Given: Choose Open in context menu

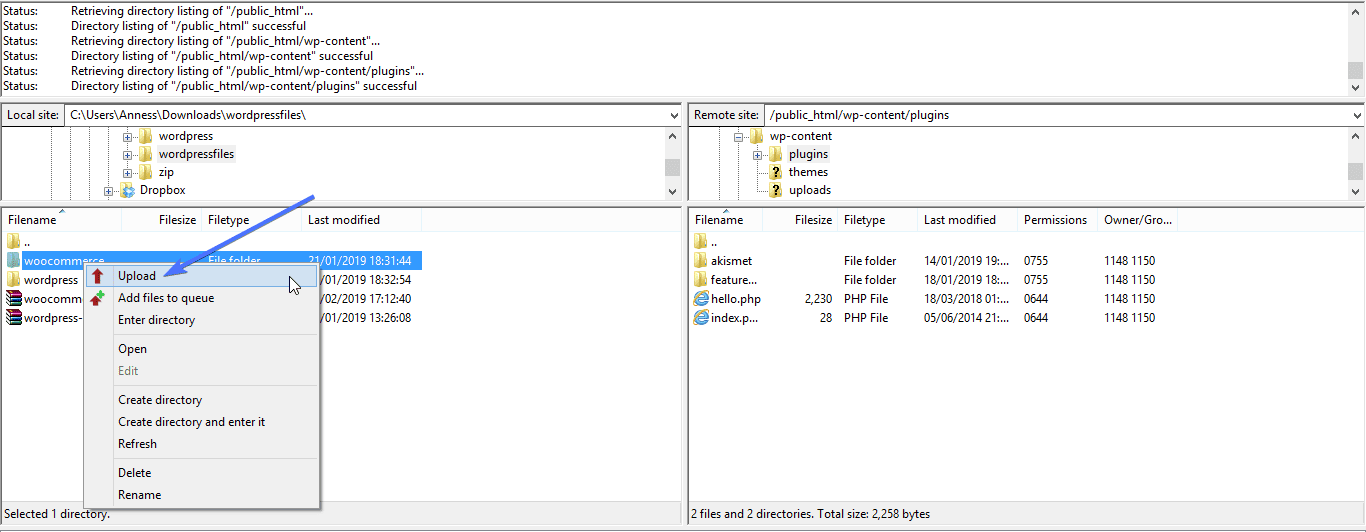Looking at the screenshot, I should point(202,349).
